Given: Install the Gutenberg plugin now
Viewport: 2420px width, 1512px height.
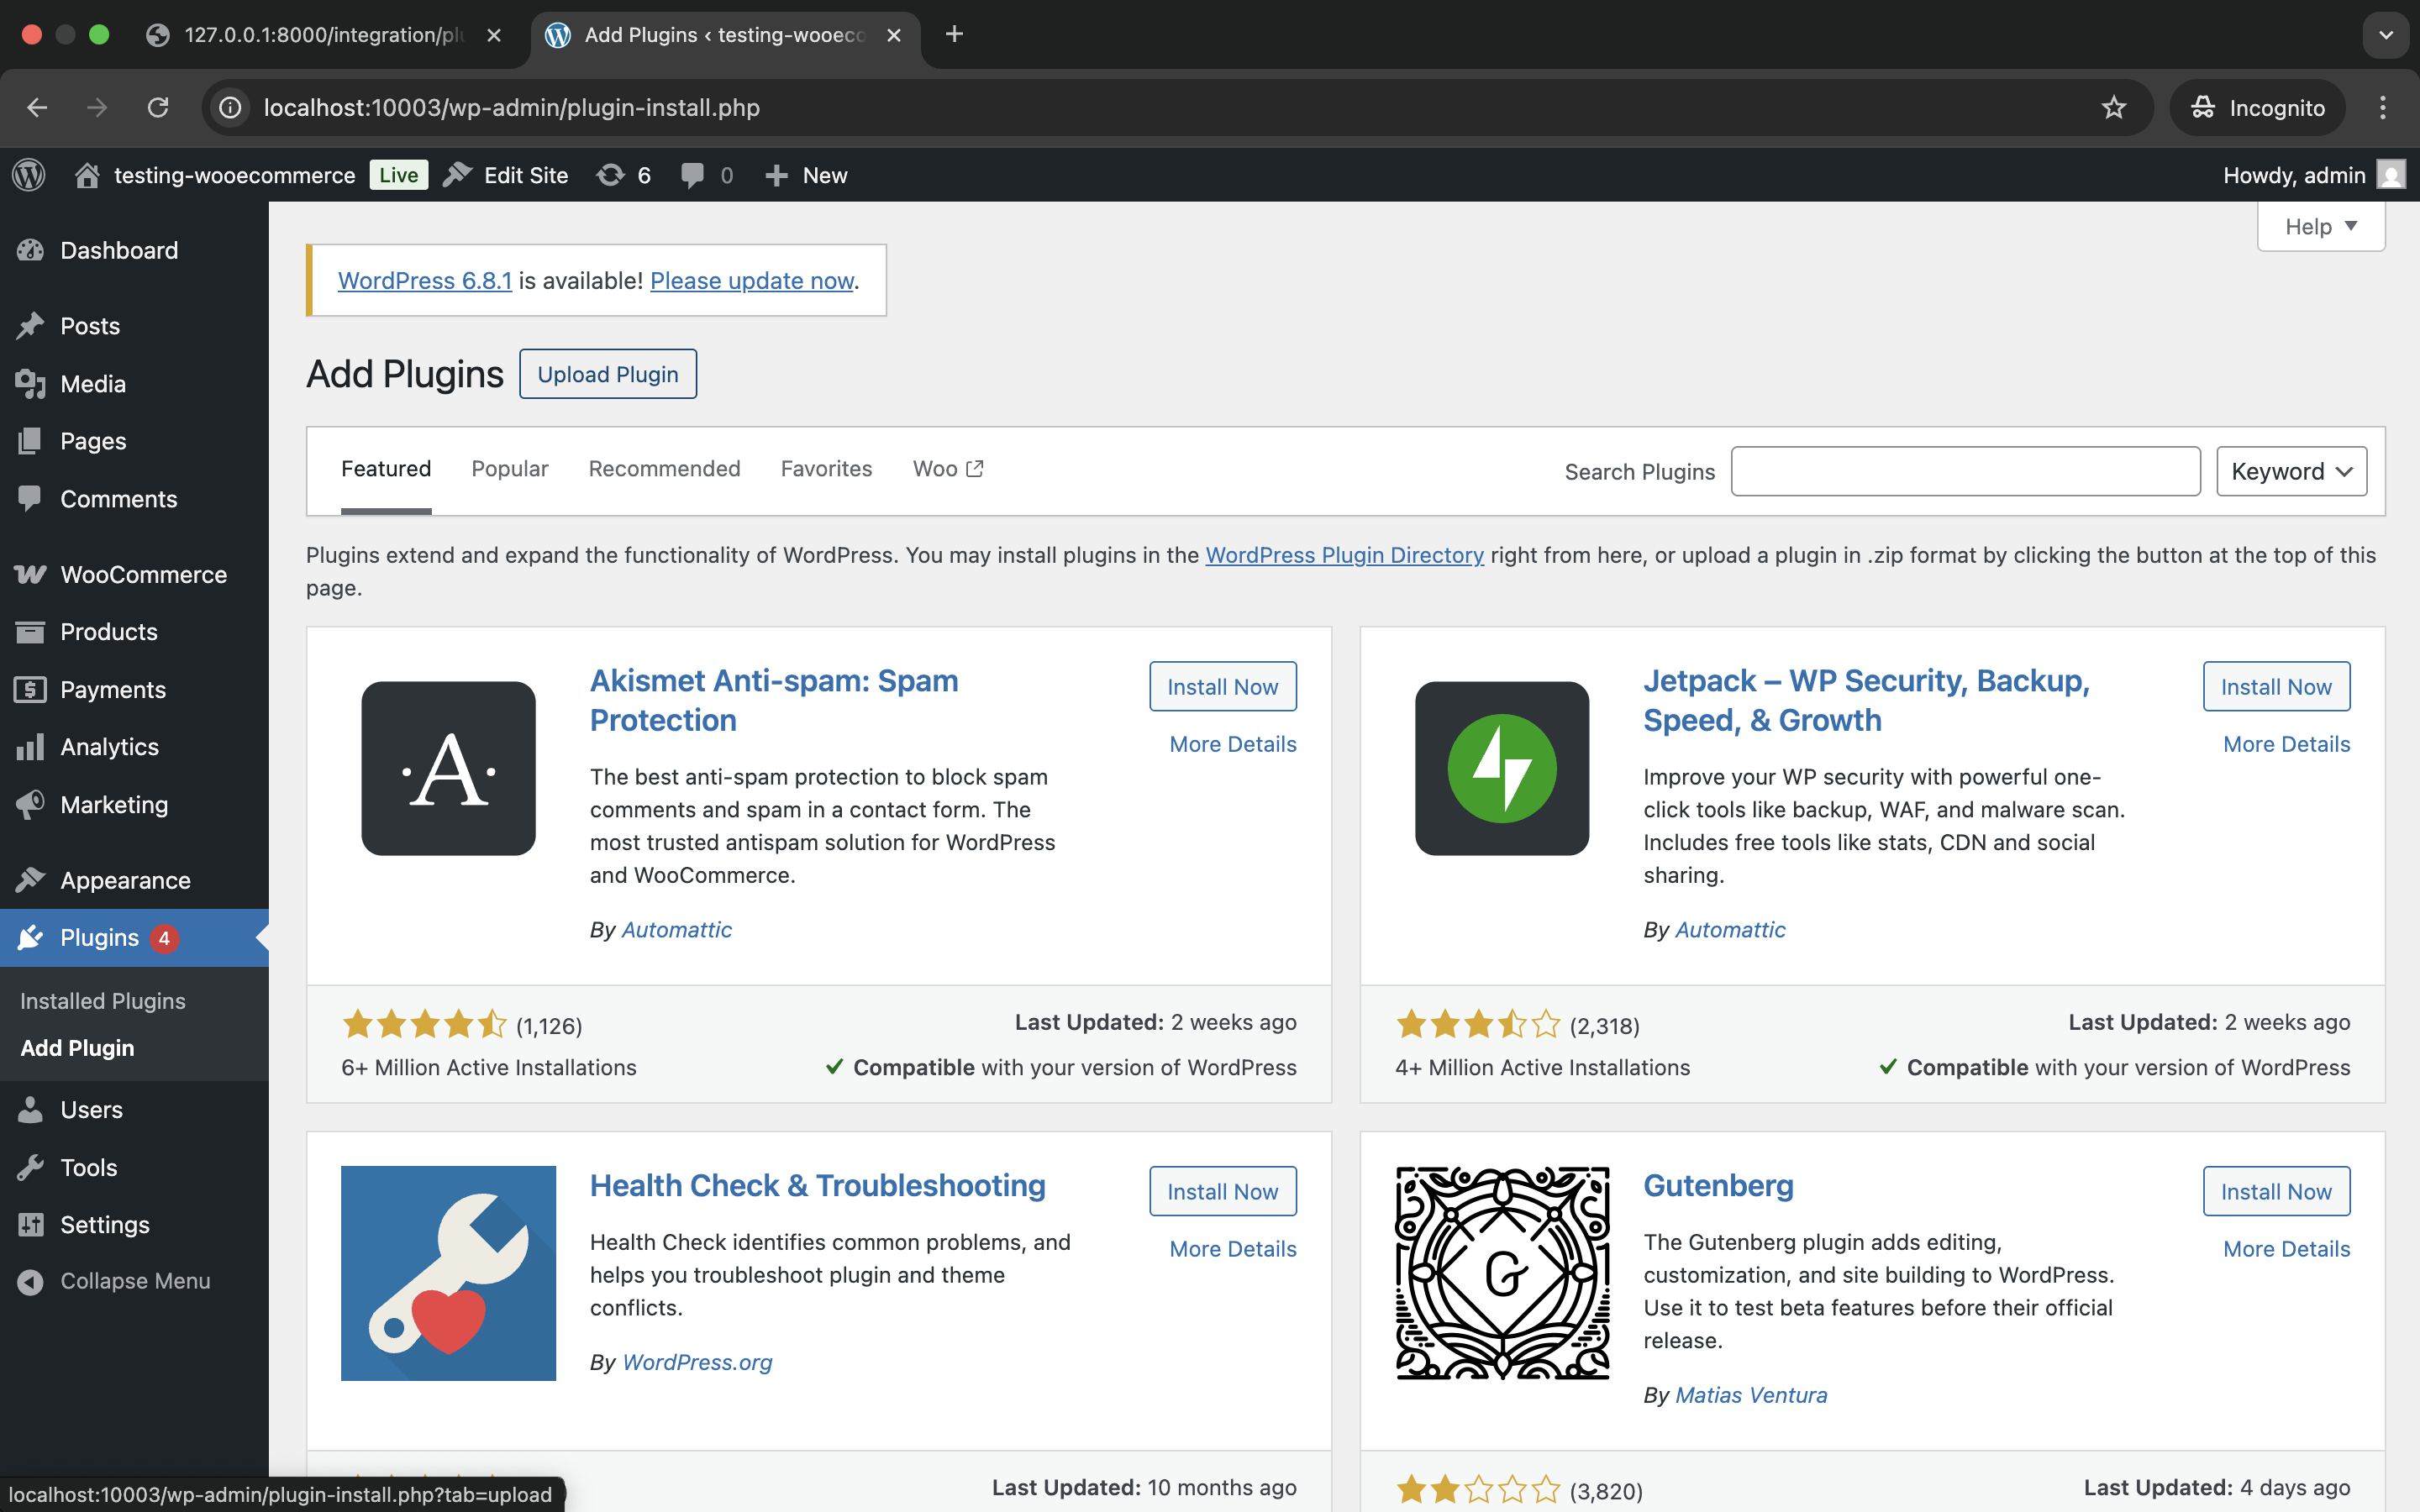Looking at the screenshot, I should 2276,1192.
